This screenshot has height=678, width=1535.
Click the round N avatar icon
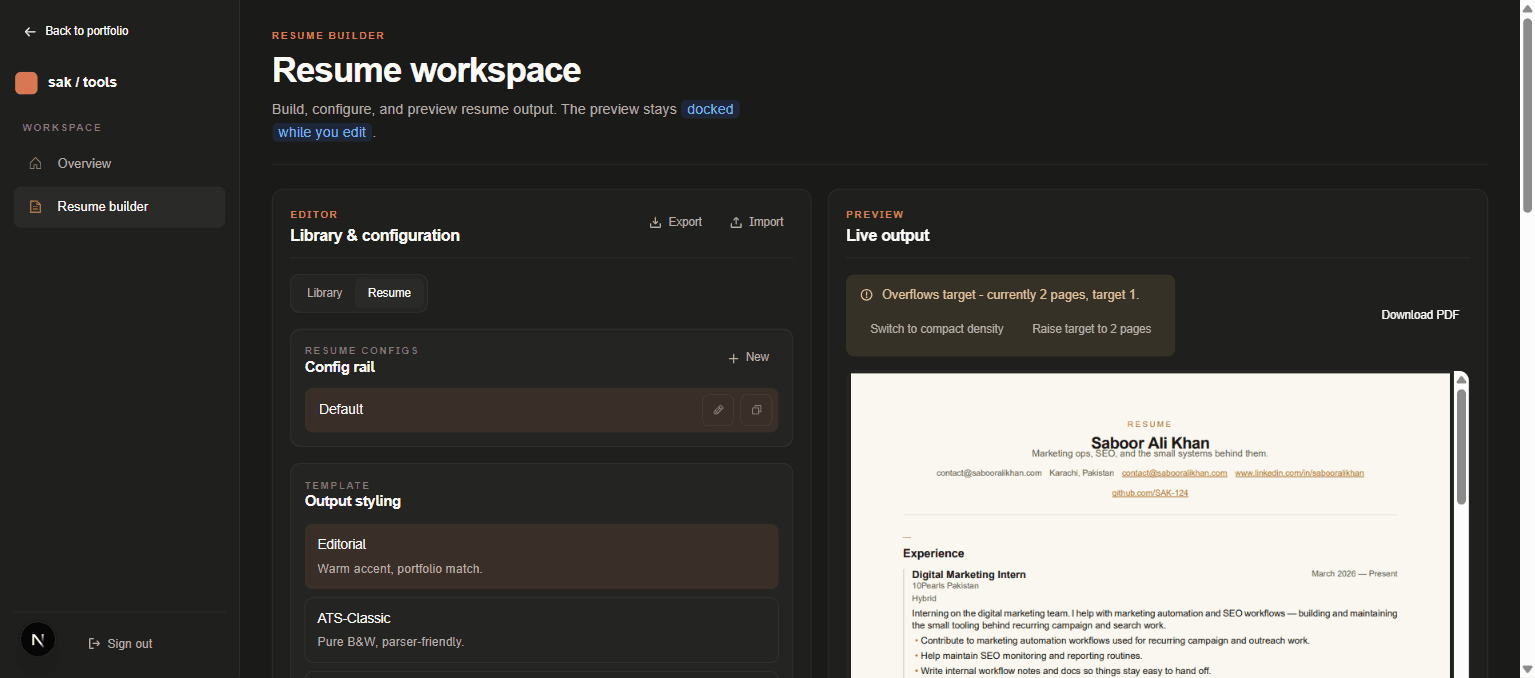coord(38,640)
